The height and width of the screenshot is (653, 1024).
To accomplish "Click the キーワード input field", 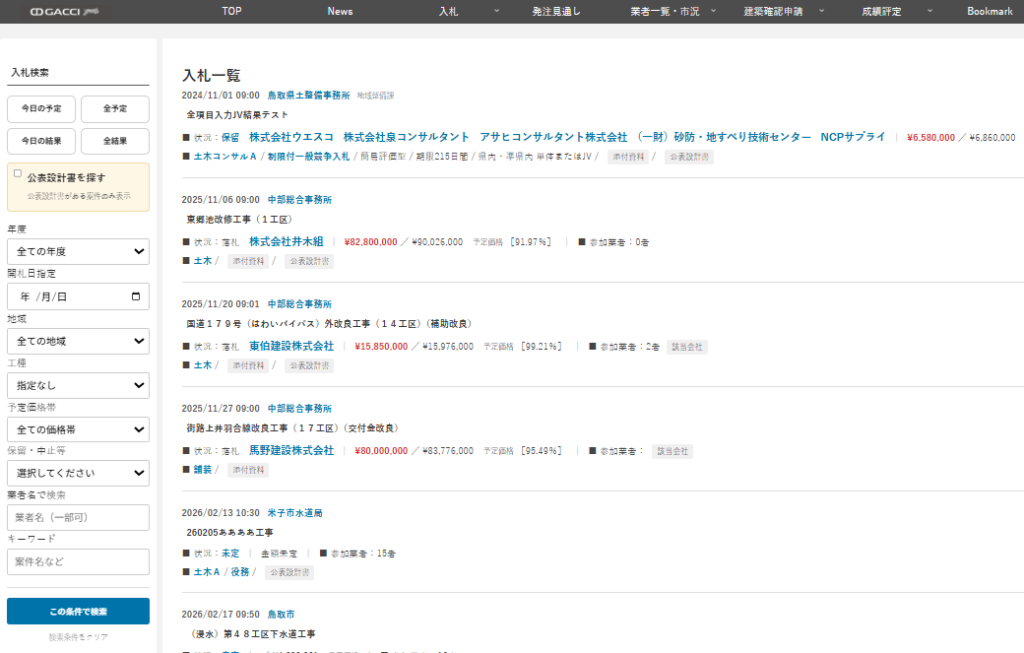I will pyautogui.click(x=78, y=561).
